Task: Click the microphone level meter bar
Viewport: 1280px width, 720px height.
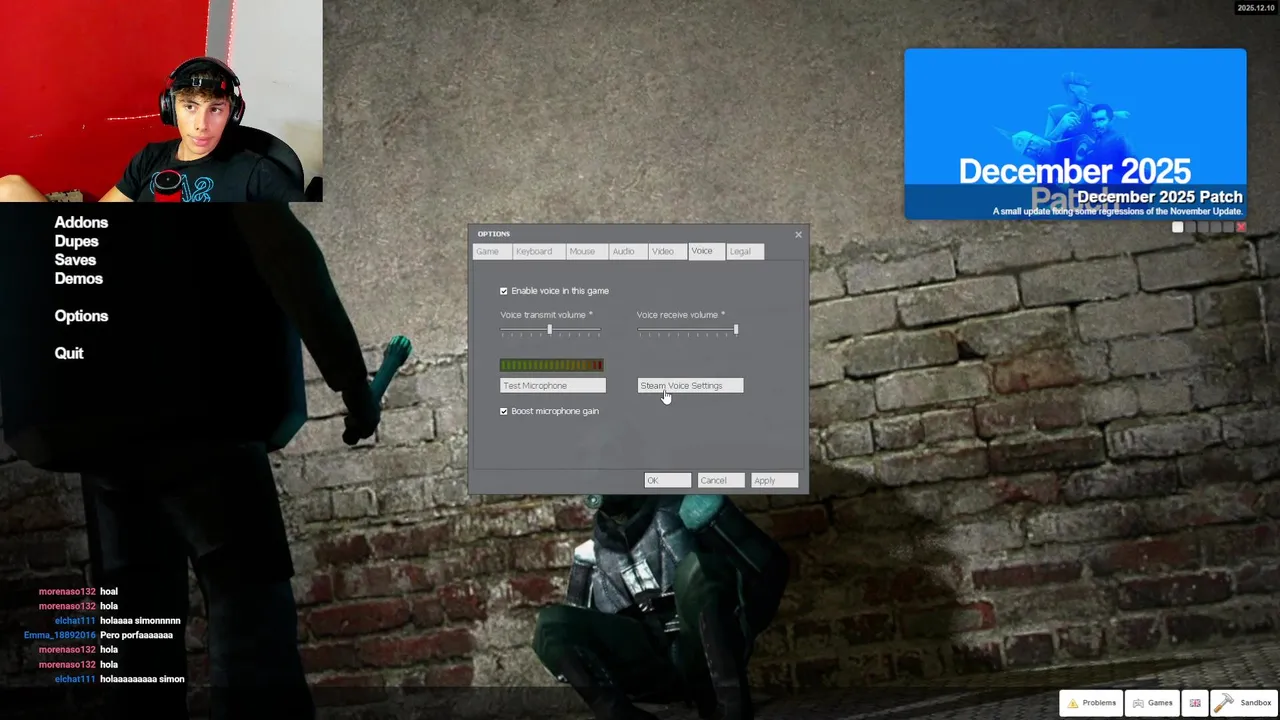Action: [x=552, y=365]
